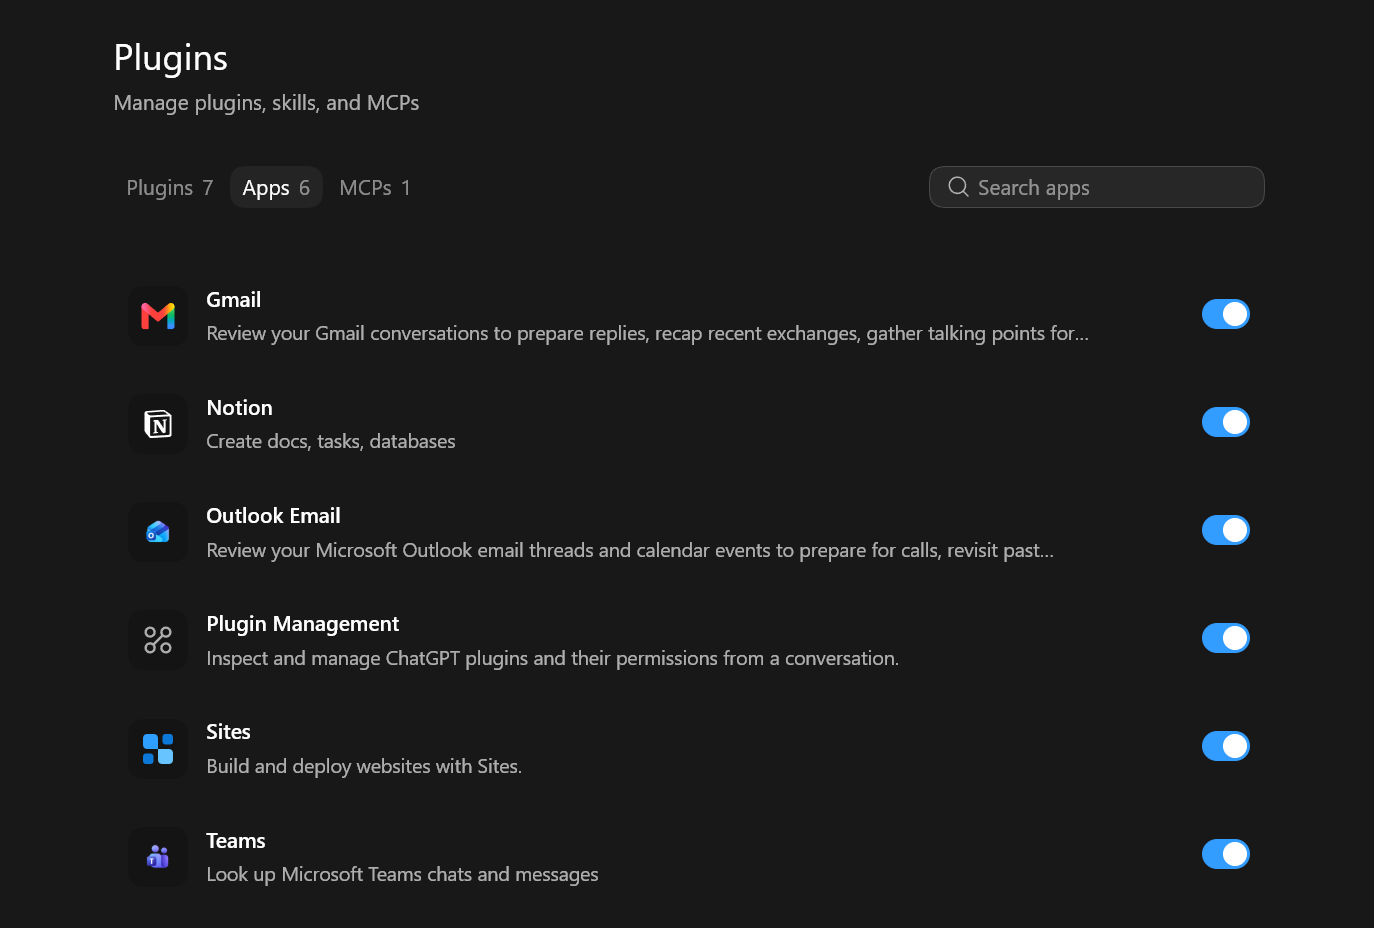Viewport: 1374px width, 928px height.
Task: Open the Gmail app title
Action: coord(234,300)
